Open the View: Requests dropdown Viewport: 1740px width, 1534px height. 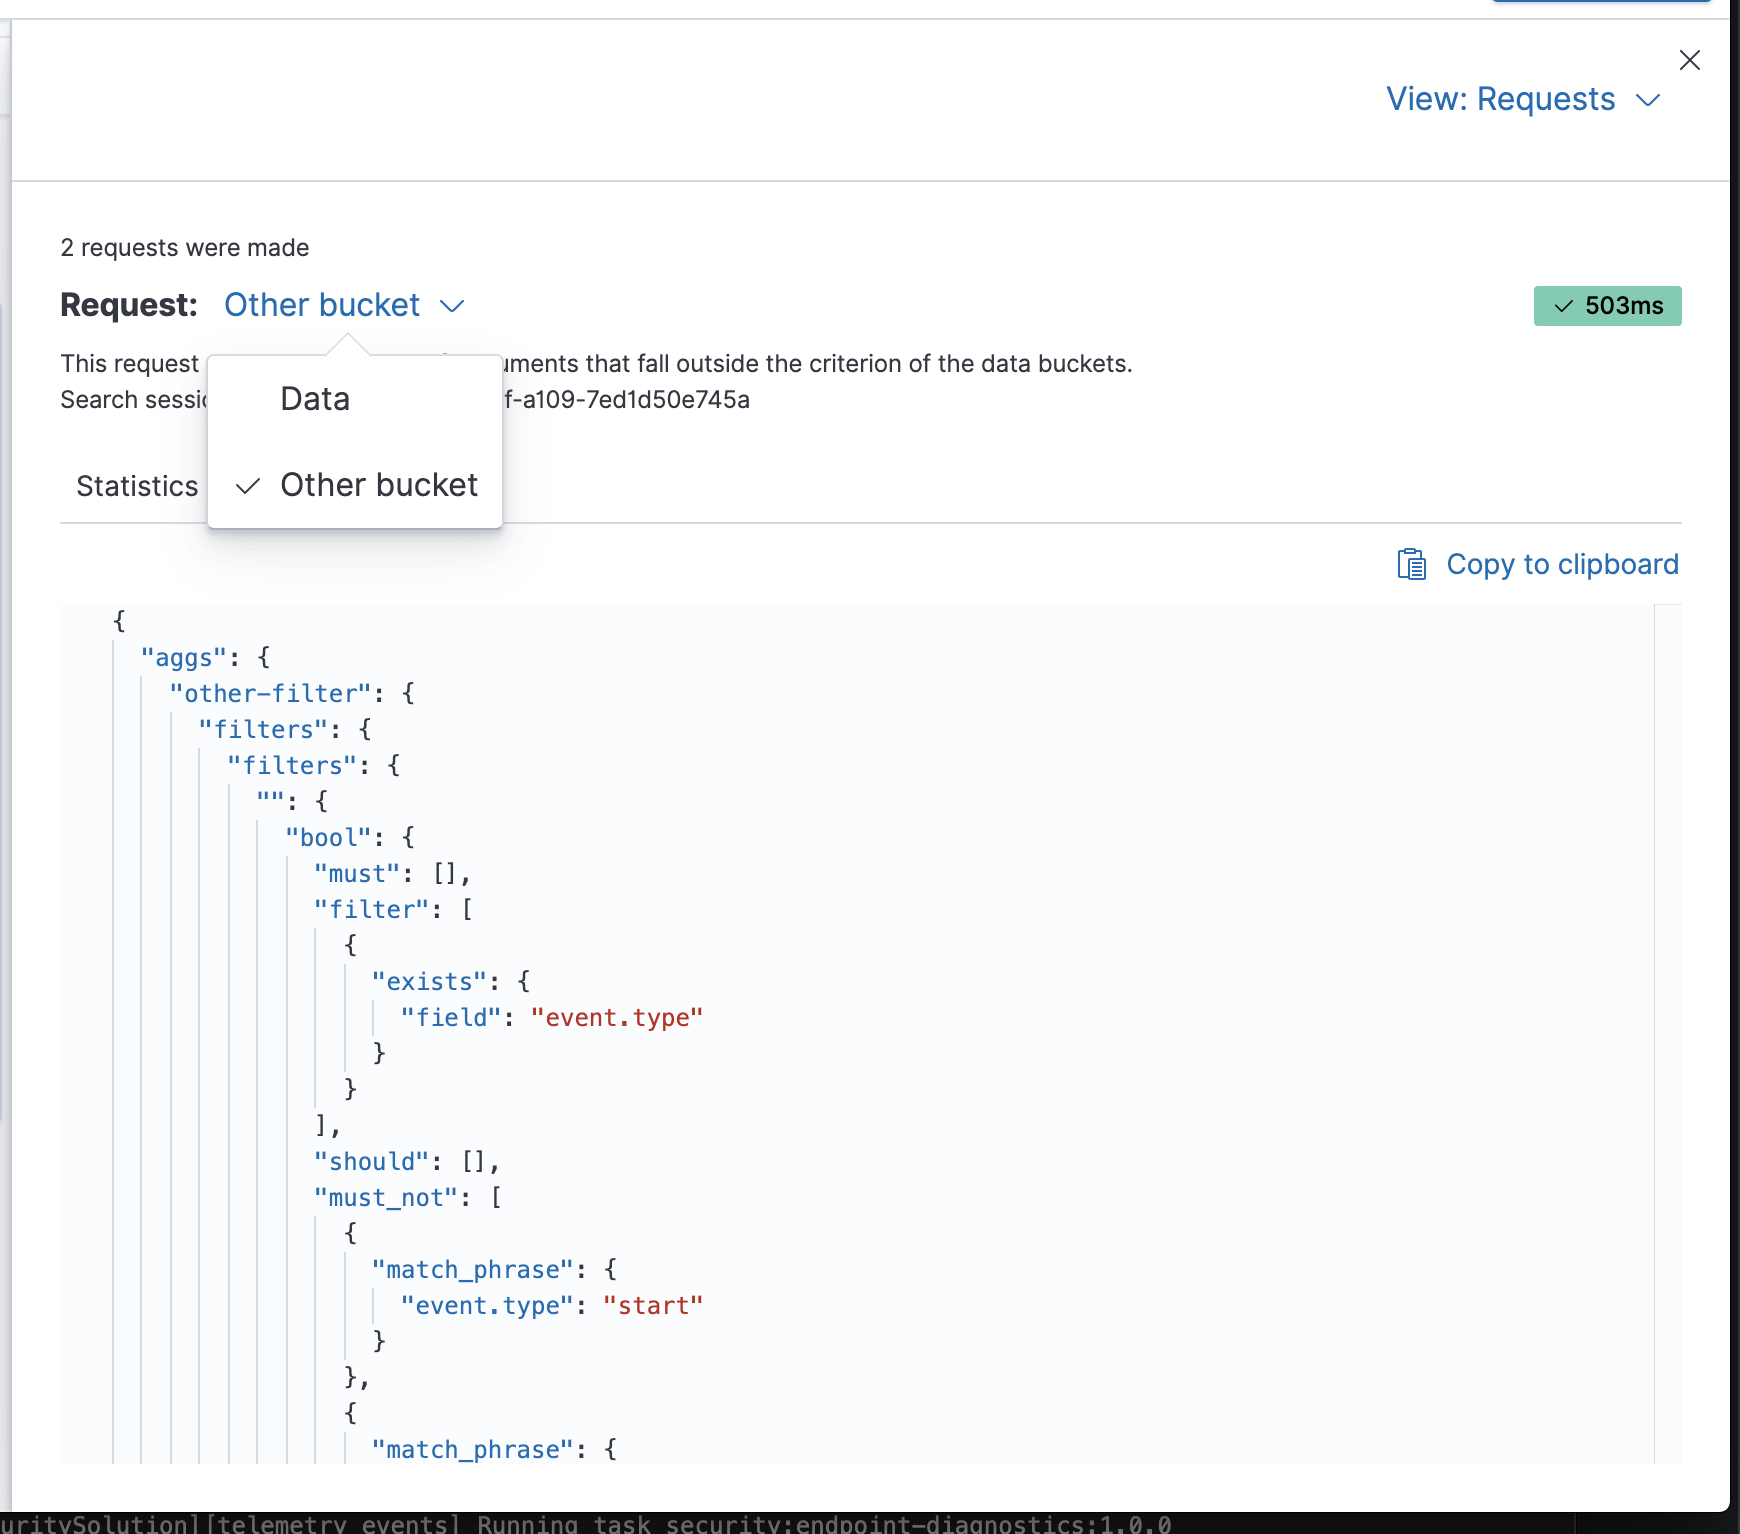[x=1523, y=99]
